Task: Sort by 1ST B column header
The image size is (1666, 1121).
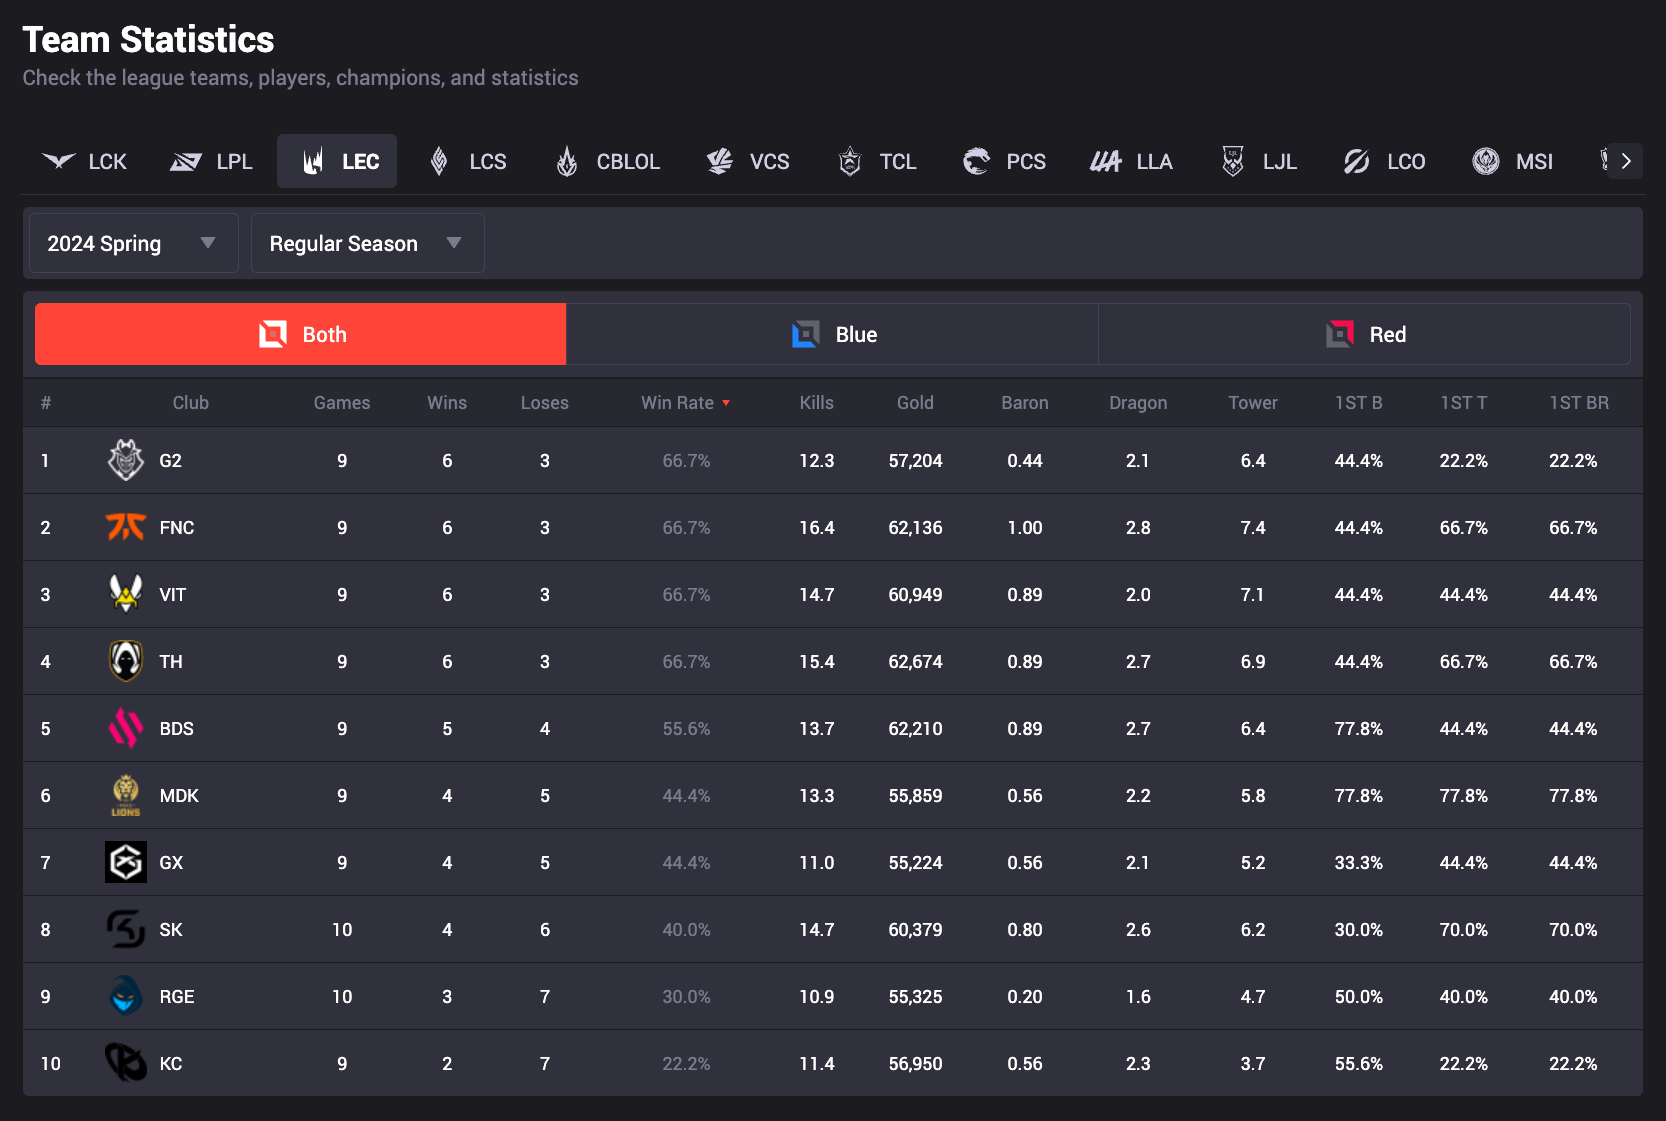Action: pyautogui.click(x=1359, y=402)
